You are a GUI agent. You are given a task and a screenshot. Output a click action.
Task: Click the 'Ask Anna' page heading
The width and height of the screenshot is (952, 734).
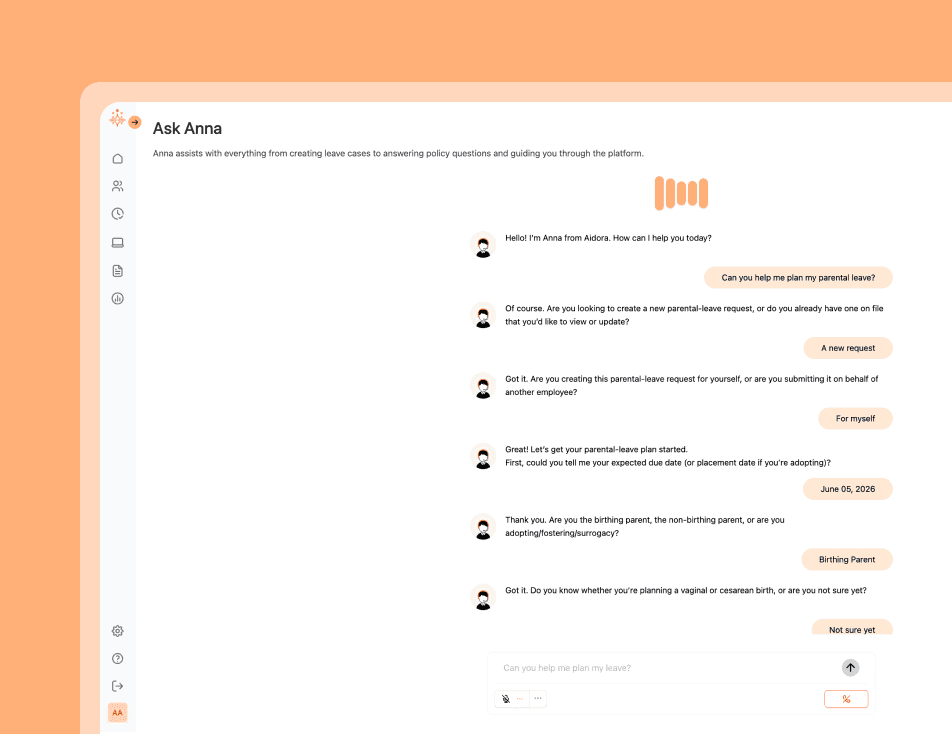point(187,129)
